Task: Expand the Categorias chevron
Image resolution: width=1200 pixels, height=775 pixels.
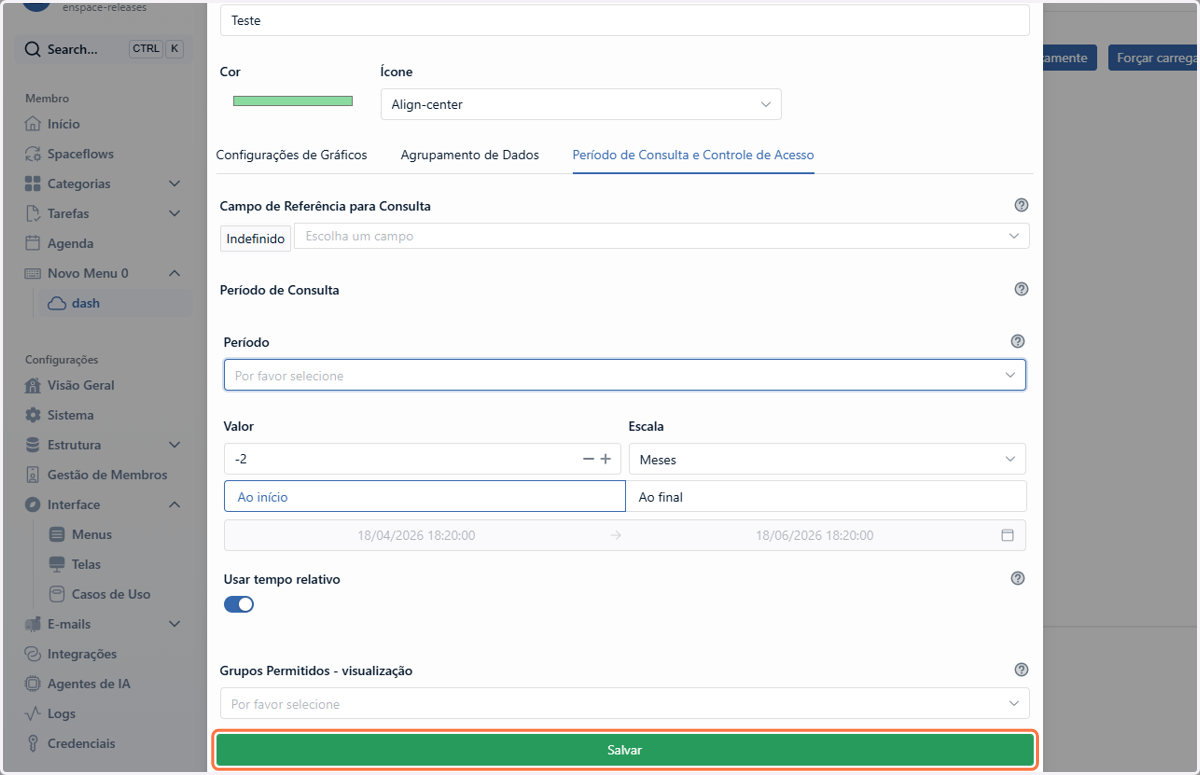Action: 174,184
